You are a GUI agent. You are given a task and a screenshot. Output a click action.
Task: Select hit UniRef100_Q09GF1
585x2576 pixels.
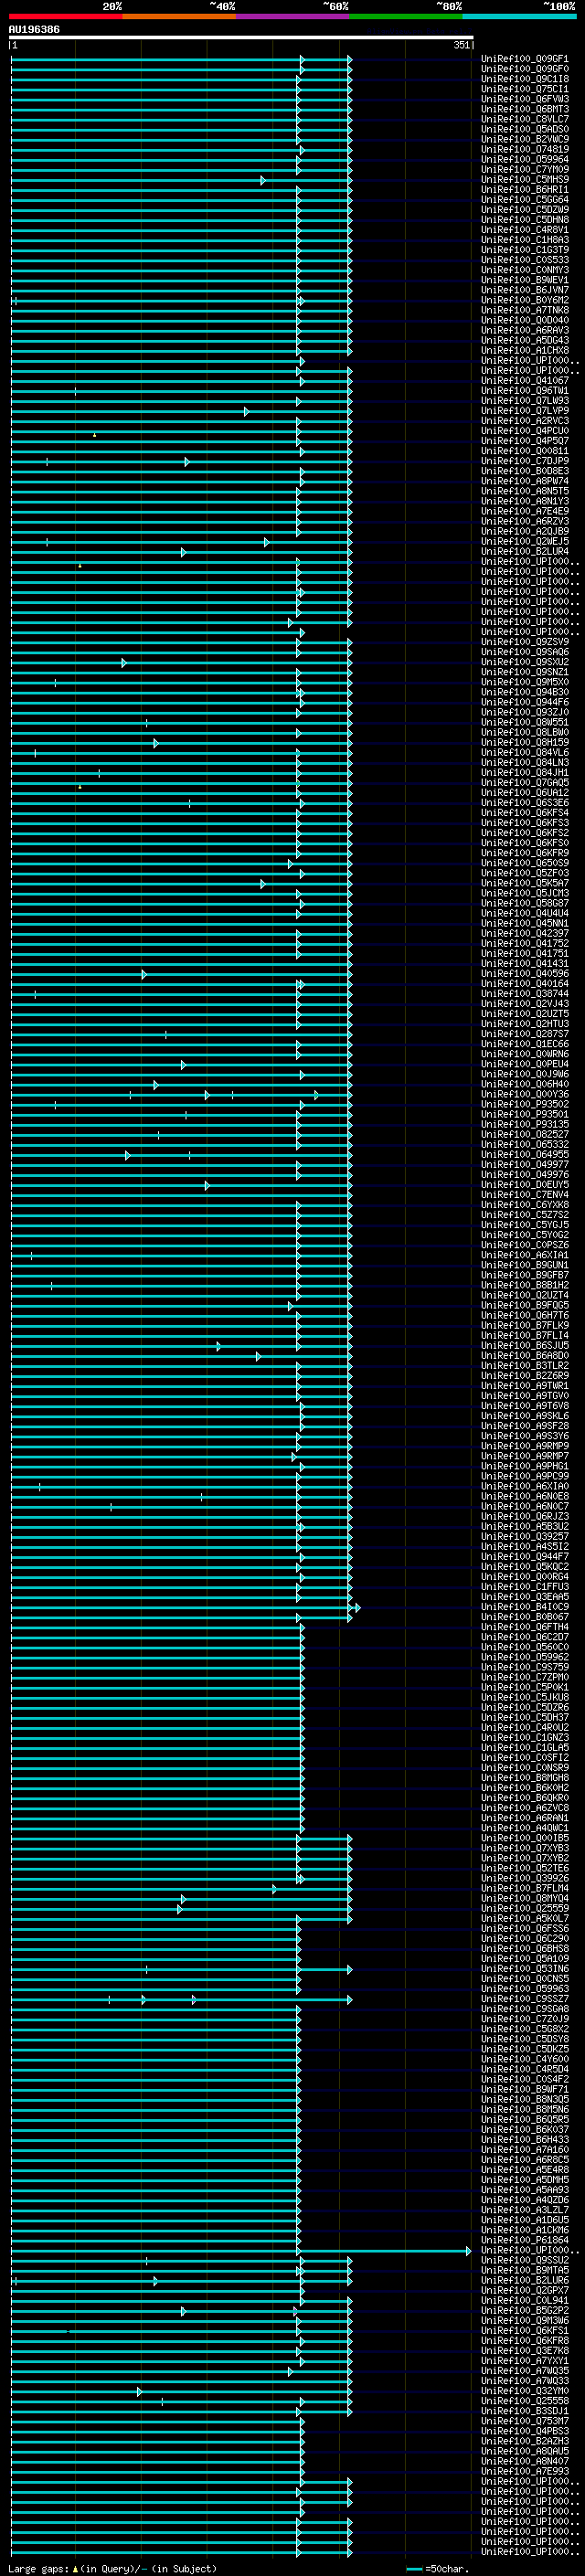[x=525, y=59]
